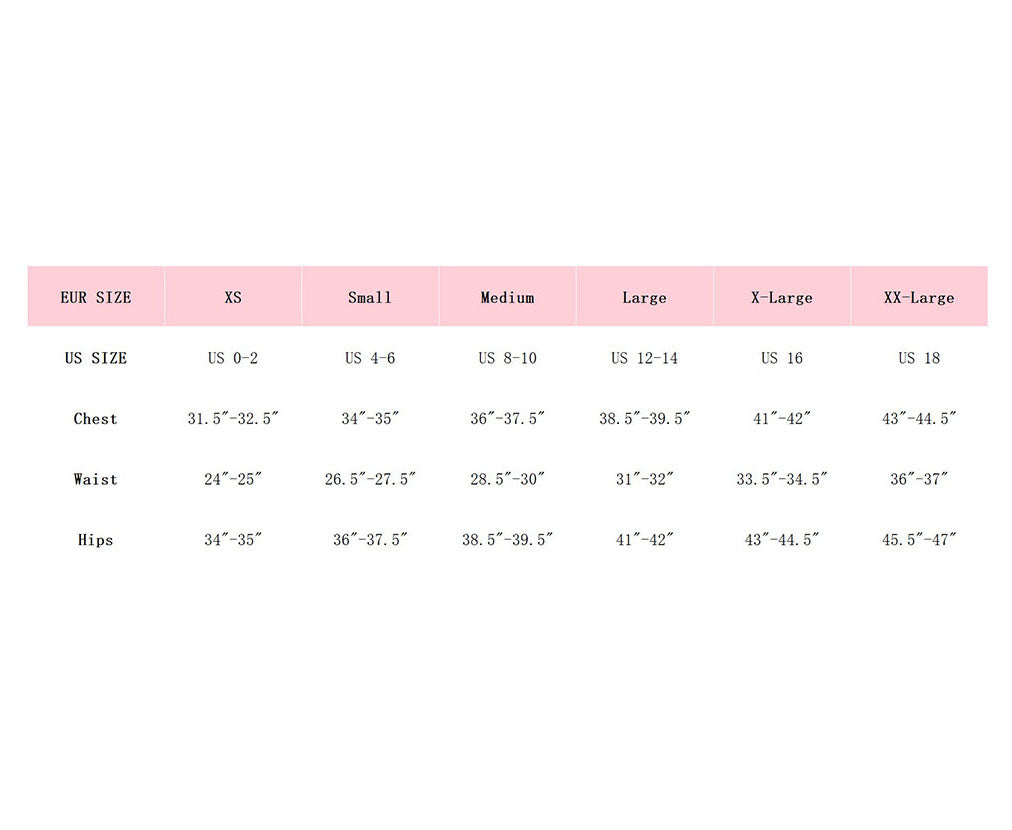Click the XS chest measurement 31.5″-32.5″

233,419
